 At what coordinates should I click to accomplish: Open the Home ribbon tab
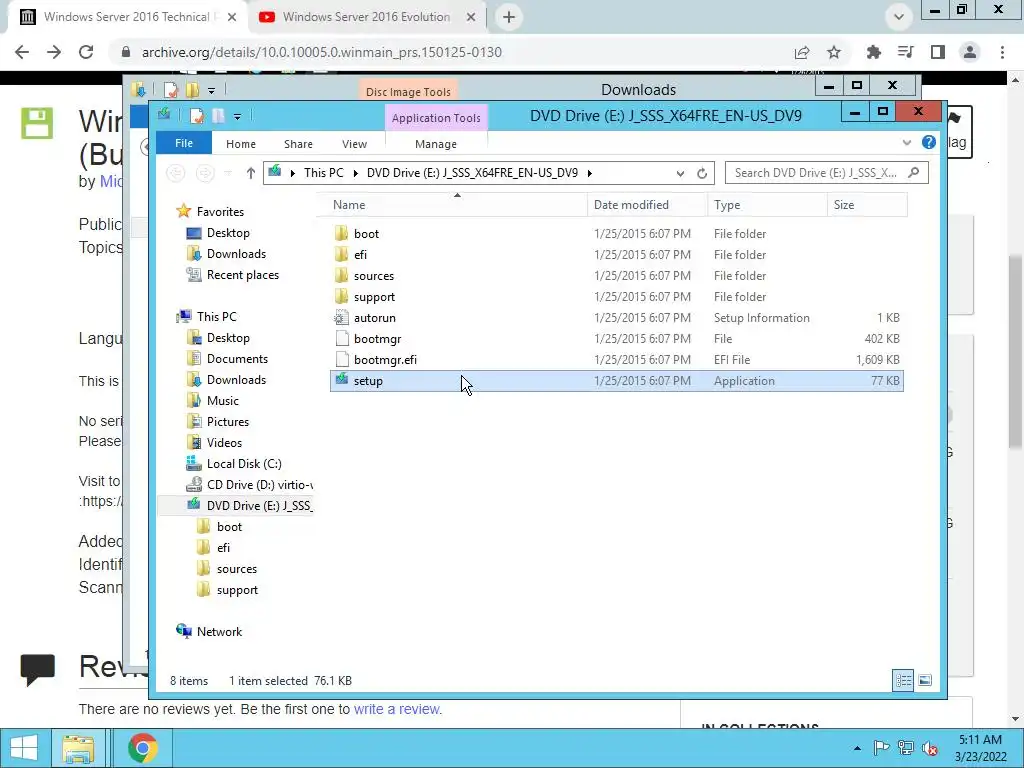click(x=241, y=144)
